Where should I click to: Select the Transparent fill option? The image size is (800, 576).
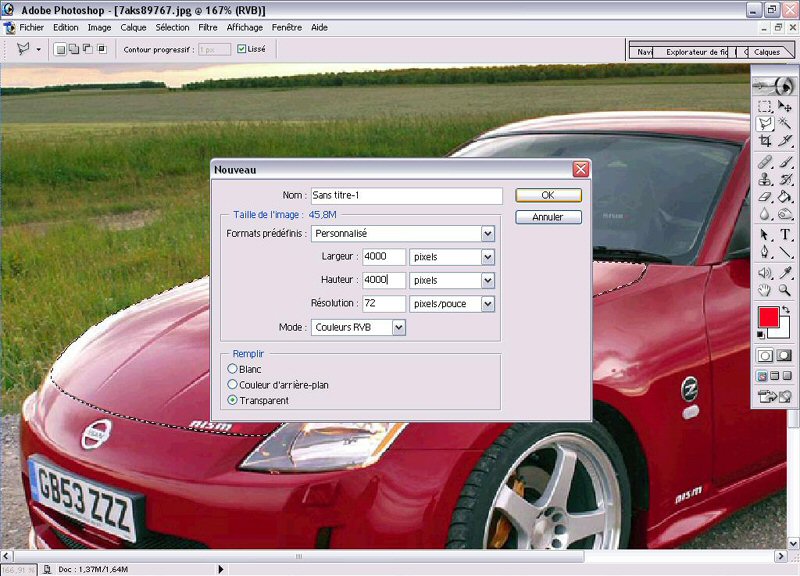pyautogui.click(x=233, y=400)
